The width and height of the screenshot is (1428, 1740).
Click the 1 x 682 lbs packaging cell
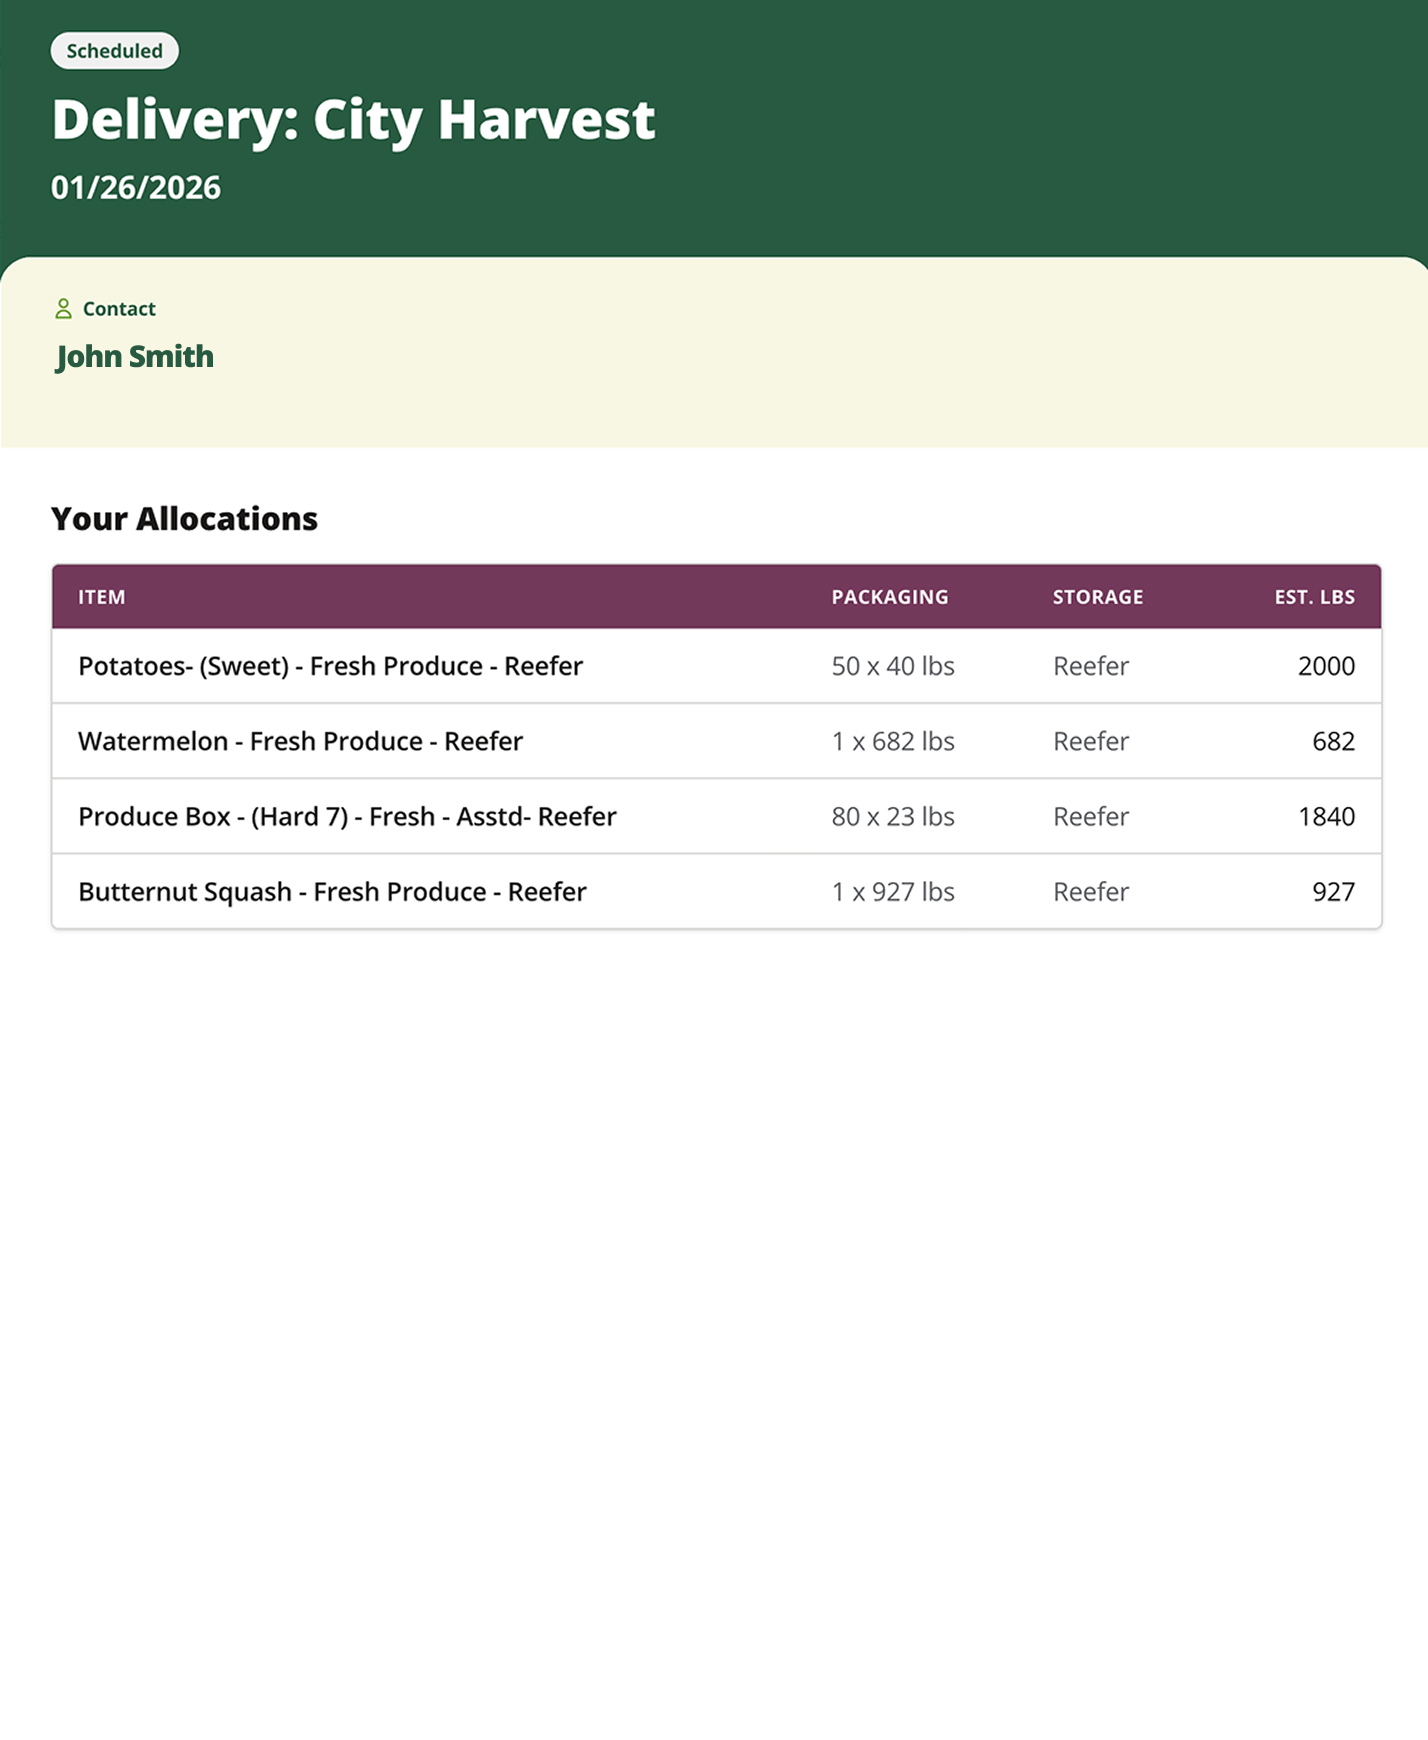(892, 741)
